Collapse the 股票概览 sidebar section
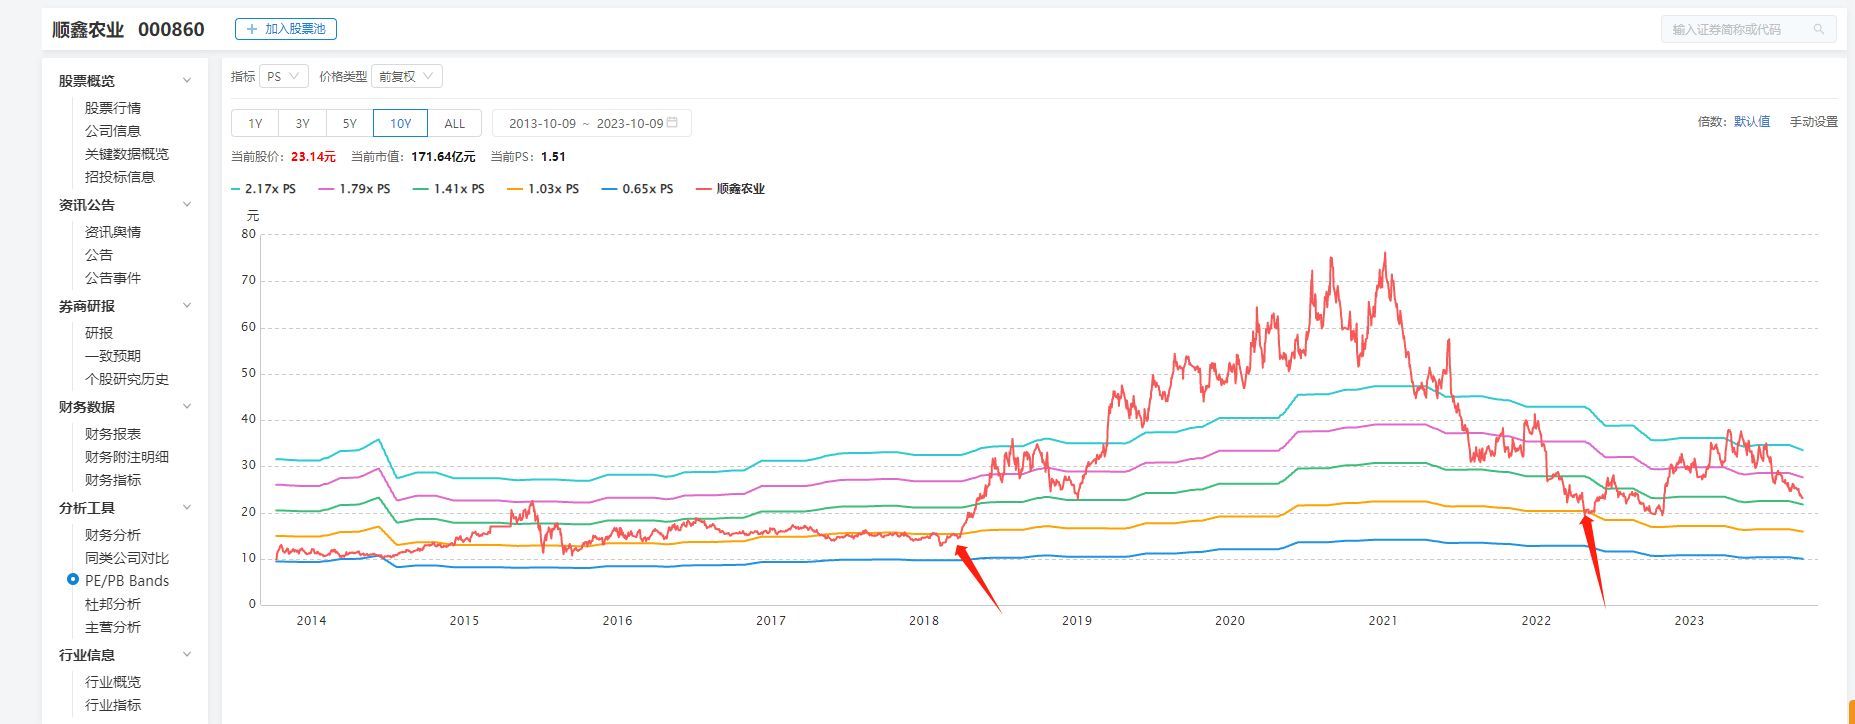1855x724 pixels. point(186,81)
